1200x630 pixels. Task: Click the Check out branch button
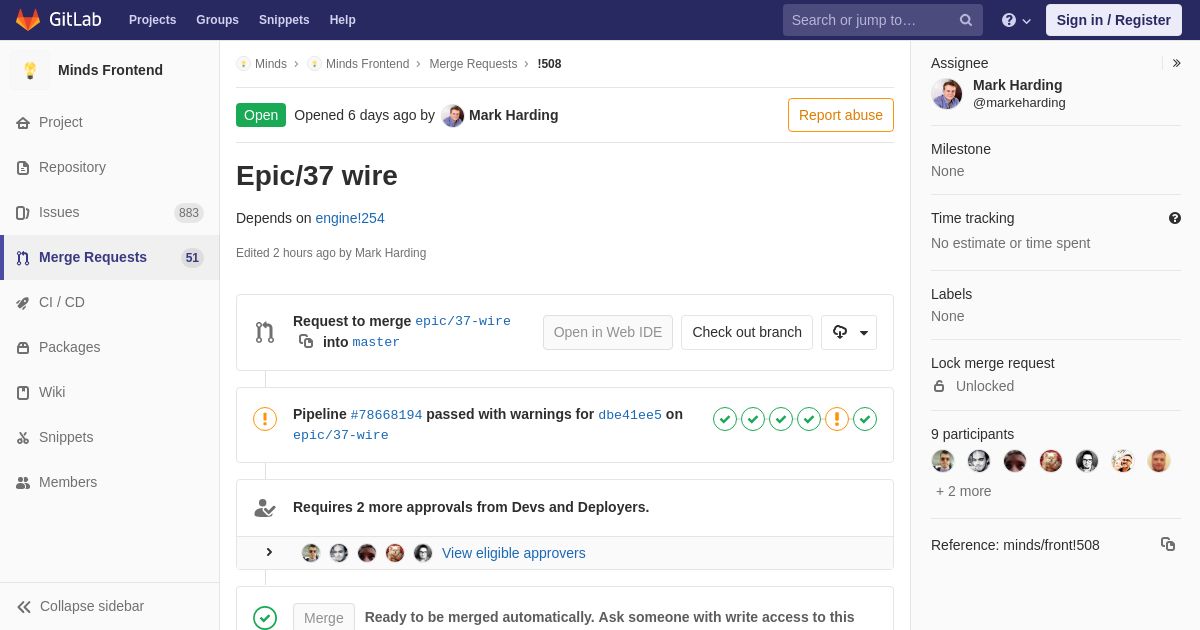747,332
